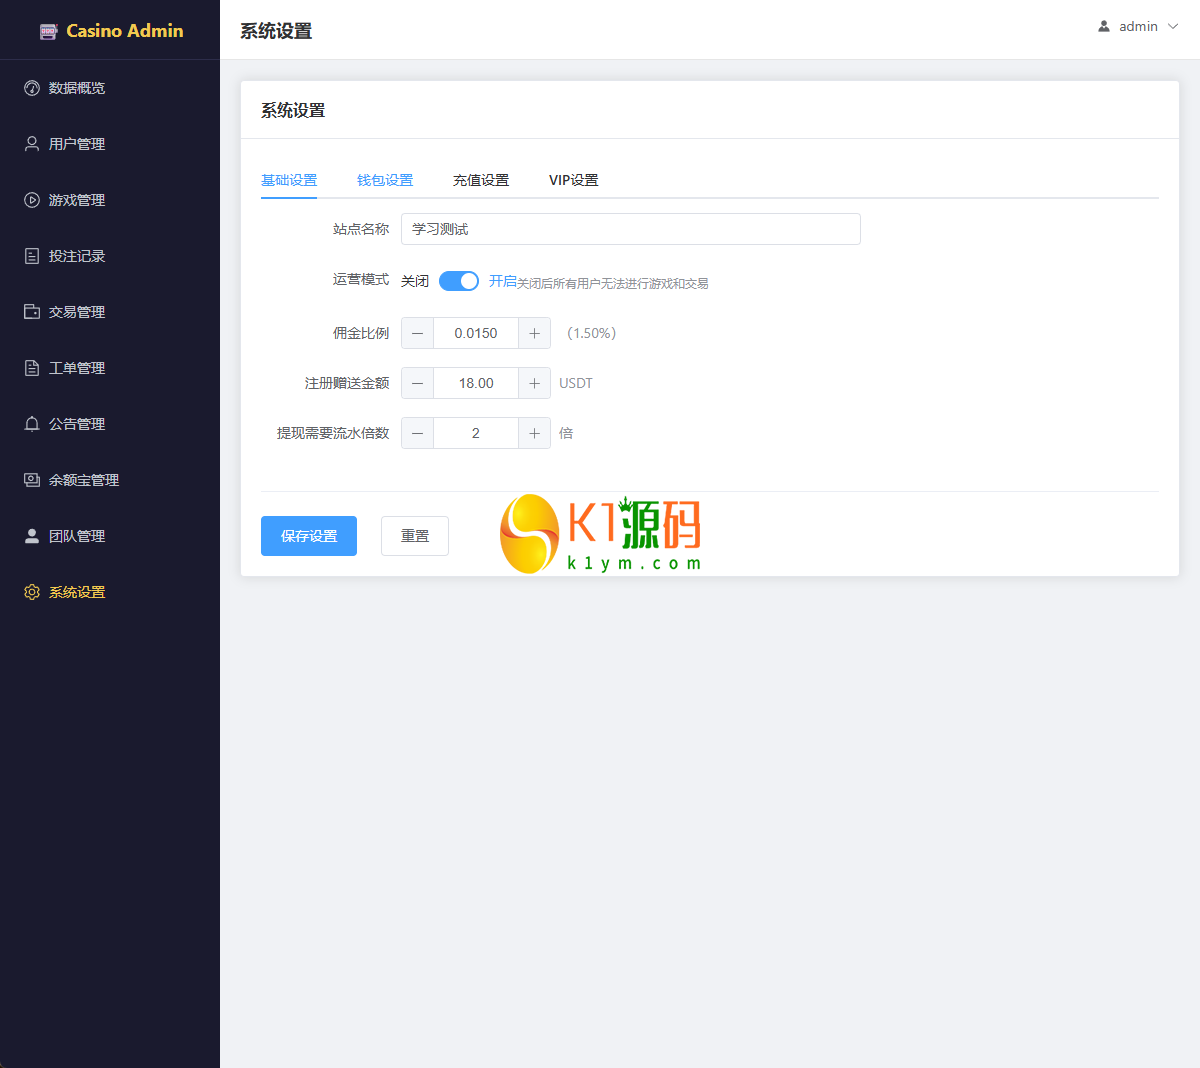Decrease 佣金比例 with minus button
This screenshot has height=1068, width=1200.
pos(417,333)
